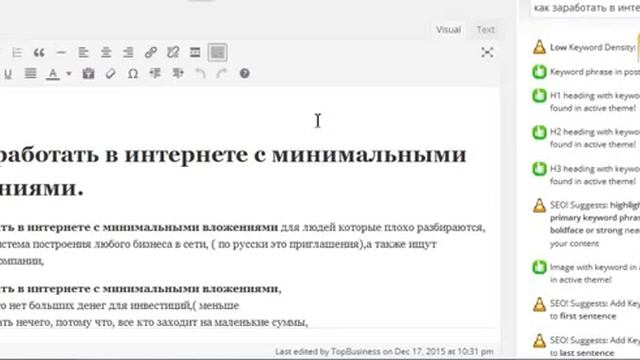Click green icon beside Image with keyword
640x360 pixels.
pos(539,267)
